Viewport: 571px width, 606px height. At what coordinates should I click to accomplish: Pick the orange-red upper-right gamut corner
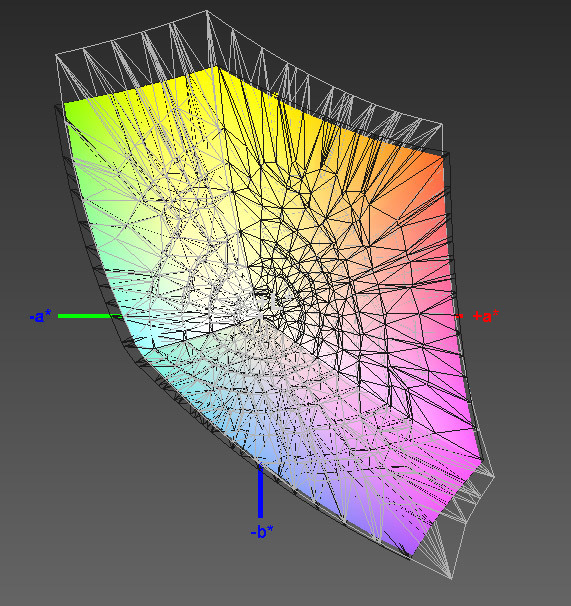(437, 162)
